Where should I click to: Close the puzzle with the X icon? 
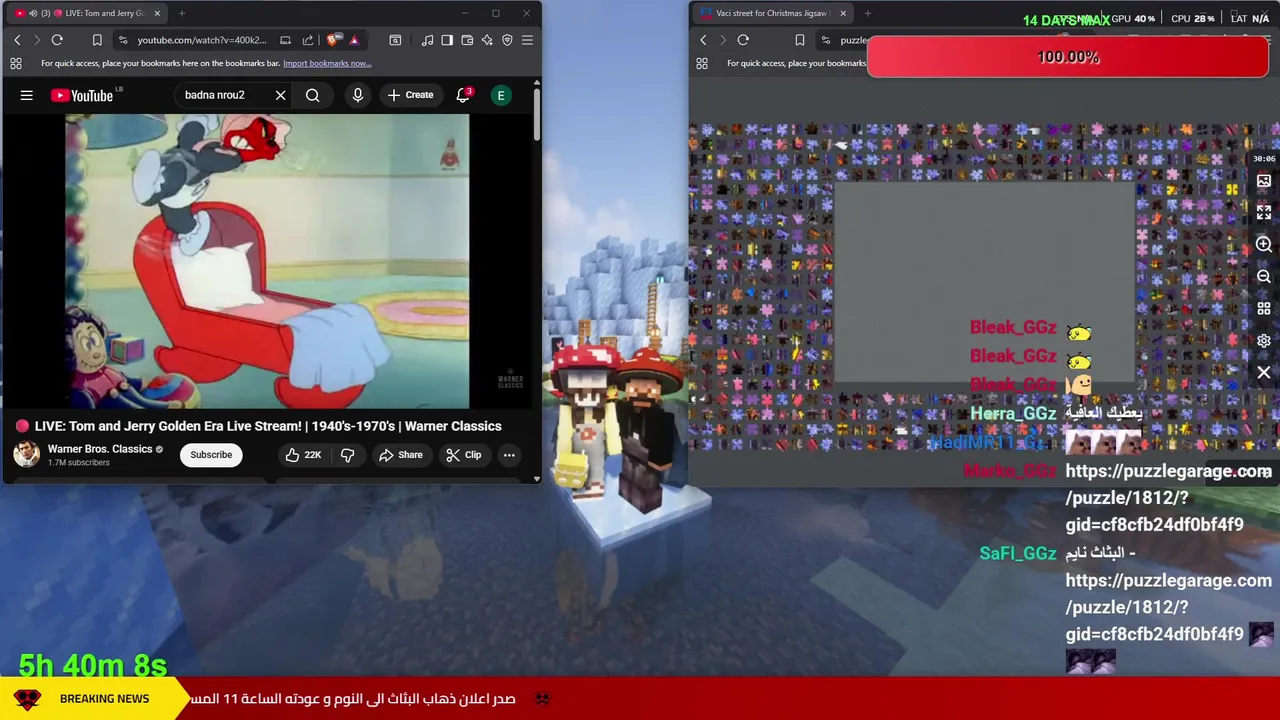coord(1264,373)
